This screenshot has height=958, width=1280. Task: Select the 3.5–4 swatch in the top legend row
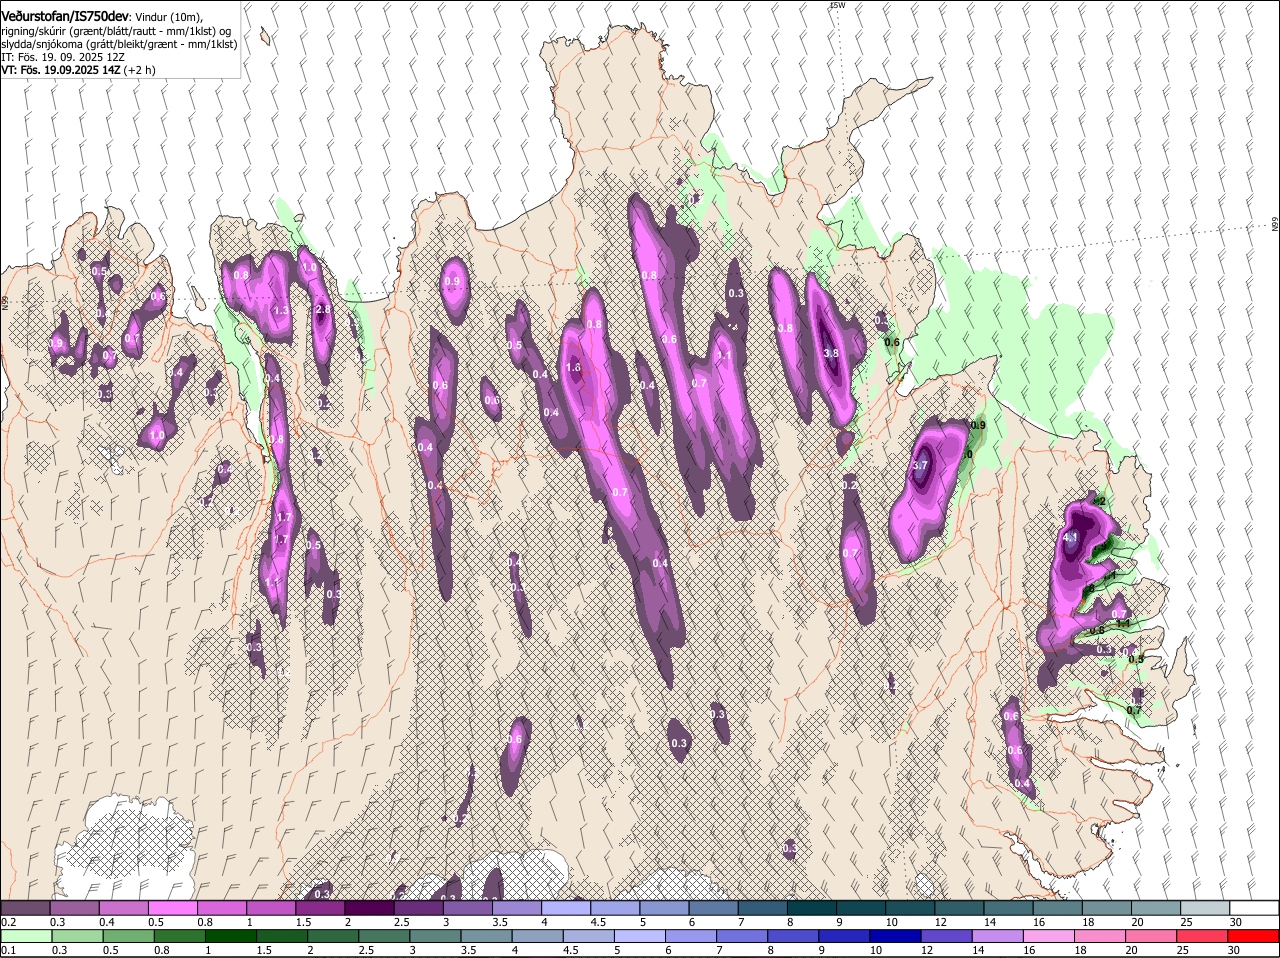(516, 908)
